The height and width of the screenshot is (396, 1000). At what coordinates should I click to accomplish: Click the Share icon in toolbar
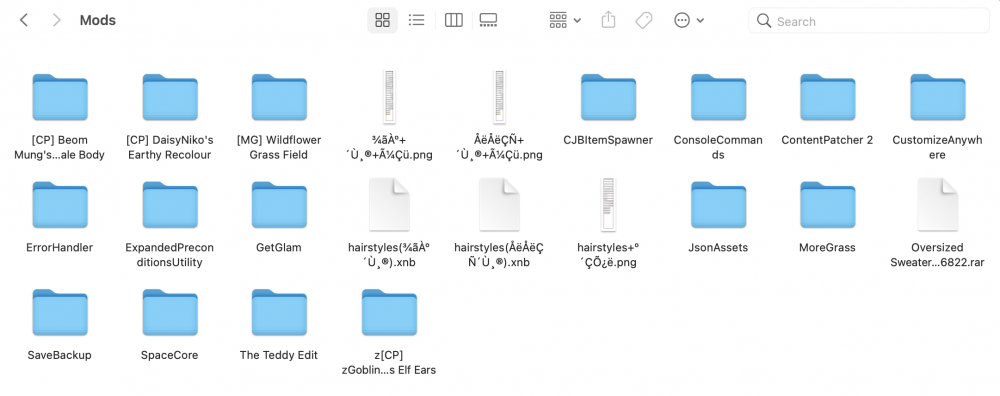click(608, 20)
